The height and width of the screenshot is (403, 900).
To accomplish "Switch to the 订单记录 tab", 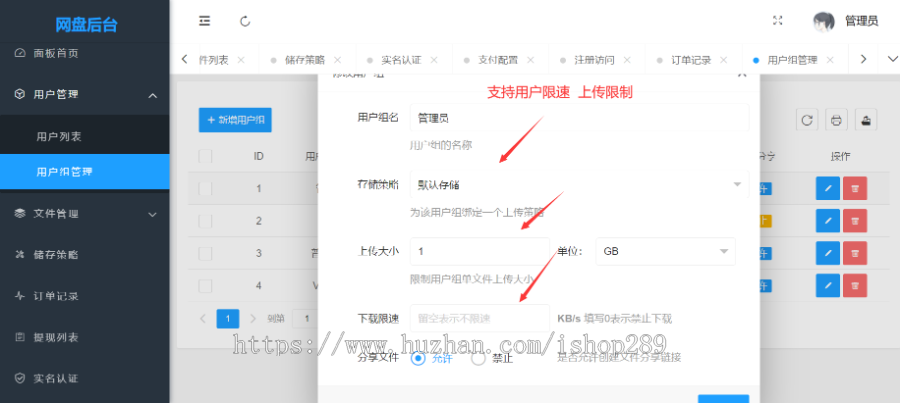I will click(x=690, y=60).
